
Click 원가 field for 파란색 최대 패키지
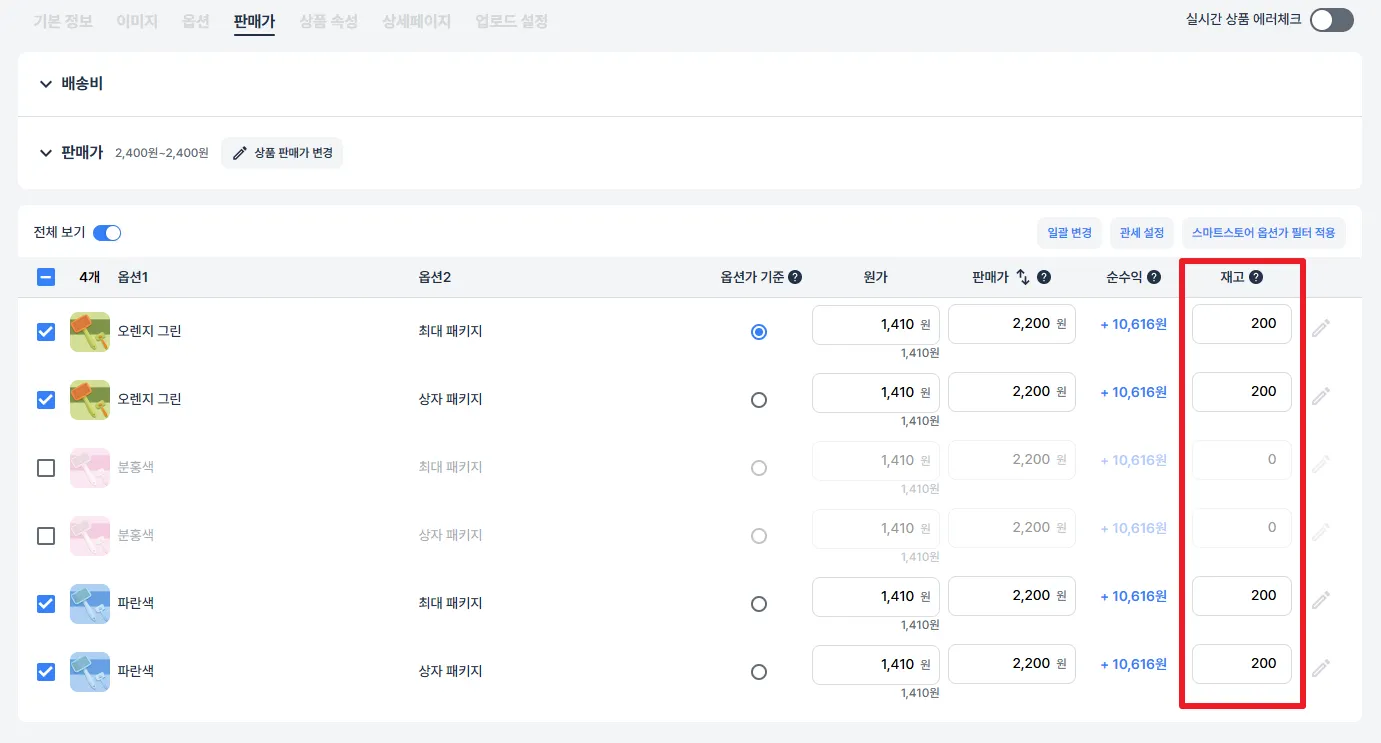click(876, 596)
